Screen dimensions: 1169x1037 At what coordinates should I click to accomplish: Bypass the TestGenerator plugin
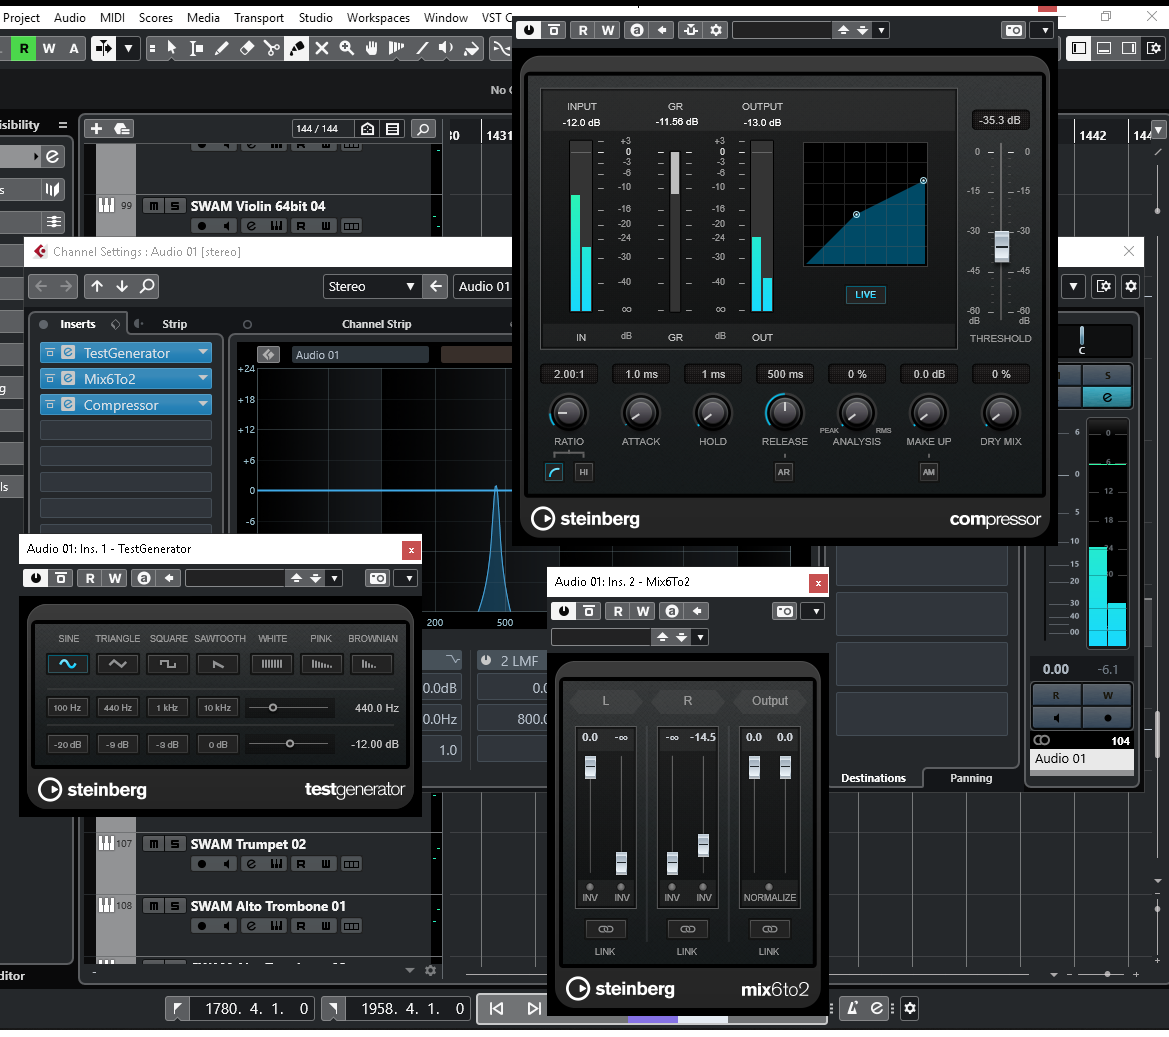(x=36, y=578)
